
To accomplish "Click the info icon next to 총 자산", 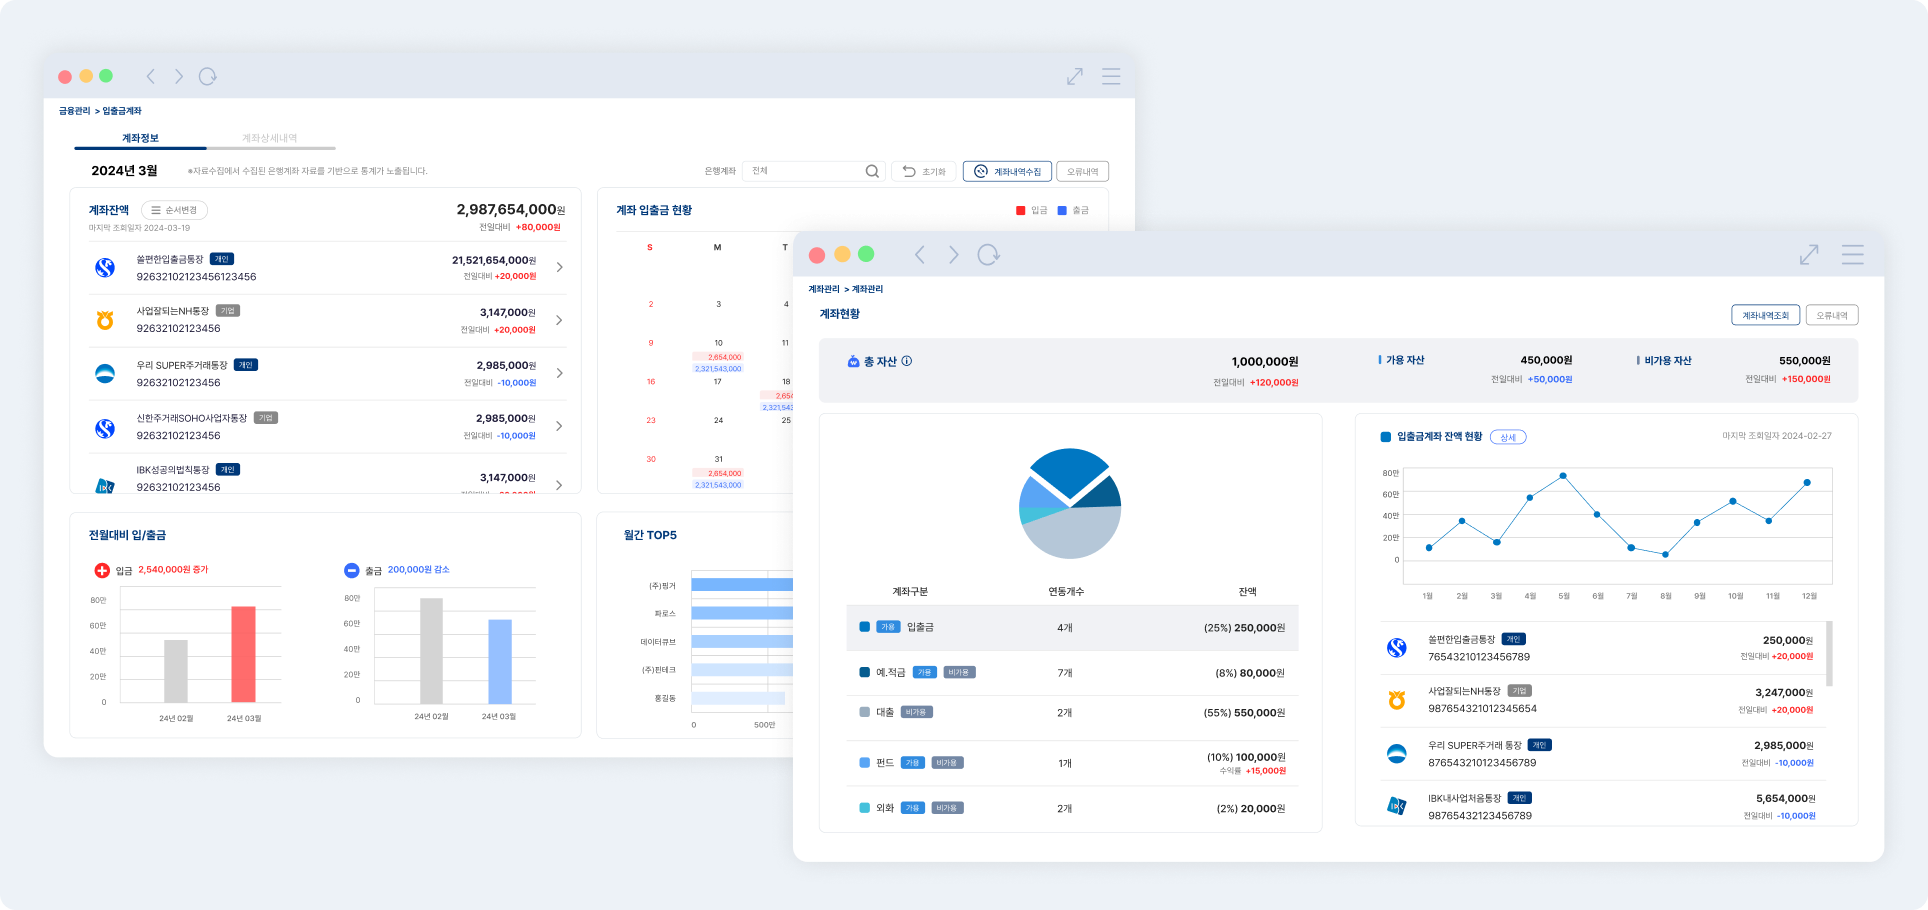I will (x=907, y=361).
